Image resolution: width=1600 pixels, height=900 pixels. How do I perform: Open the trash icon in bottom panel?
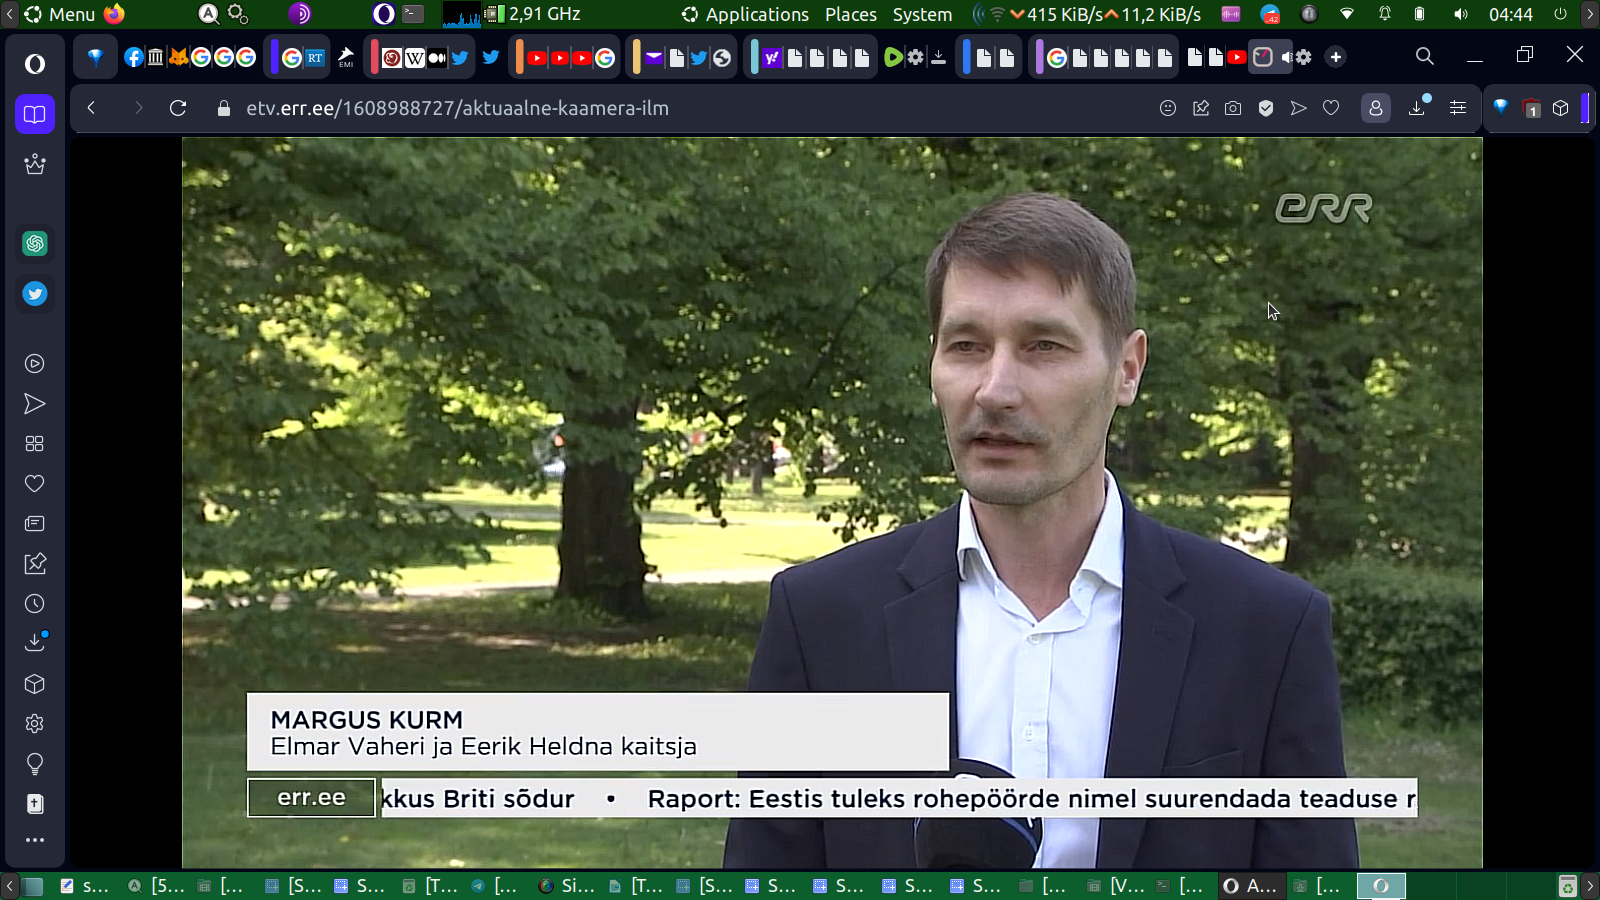[x=1567, y=886]
